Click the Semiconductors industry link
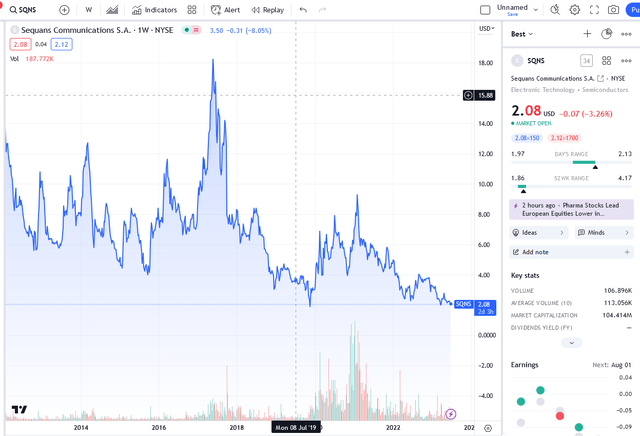This screenshot has width=640, height=436. pos(605,89)
